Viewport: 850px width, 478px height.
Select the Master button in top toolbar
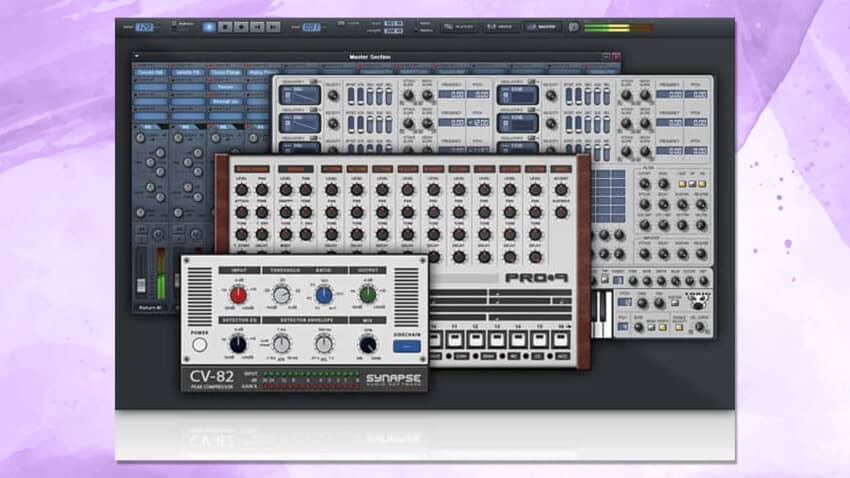click(x=542, y=27)
